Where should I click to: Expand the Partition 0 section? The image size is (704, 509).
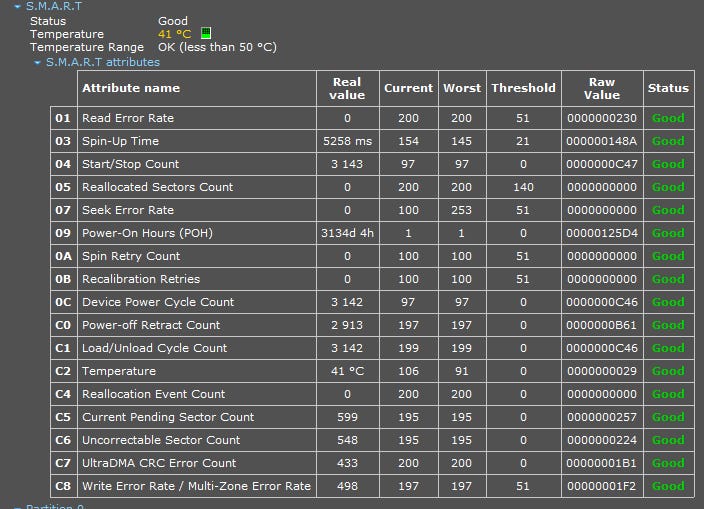pyautogui.click(x=18, y=507)
